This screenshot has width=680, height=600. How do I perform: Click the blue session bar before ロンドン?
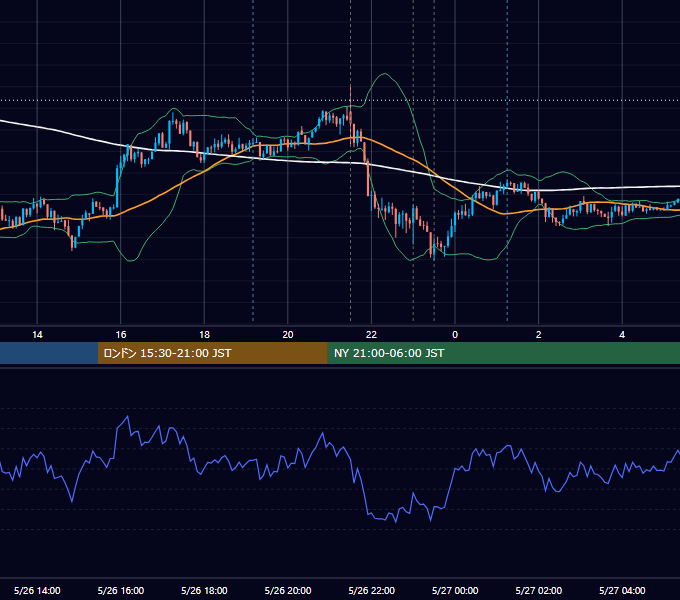(49, 353)
